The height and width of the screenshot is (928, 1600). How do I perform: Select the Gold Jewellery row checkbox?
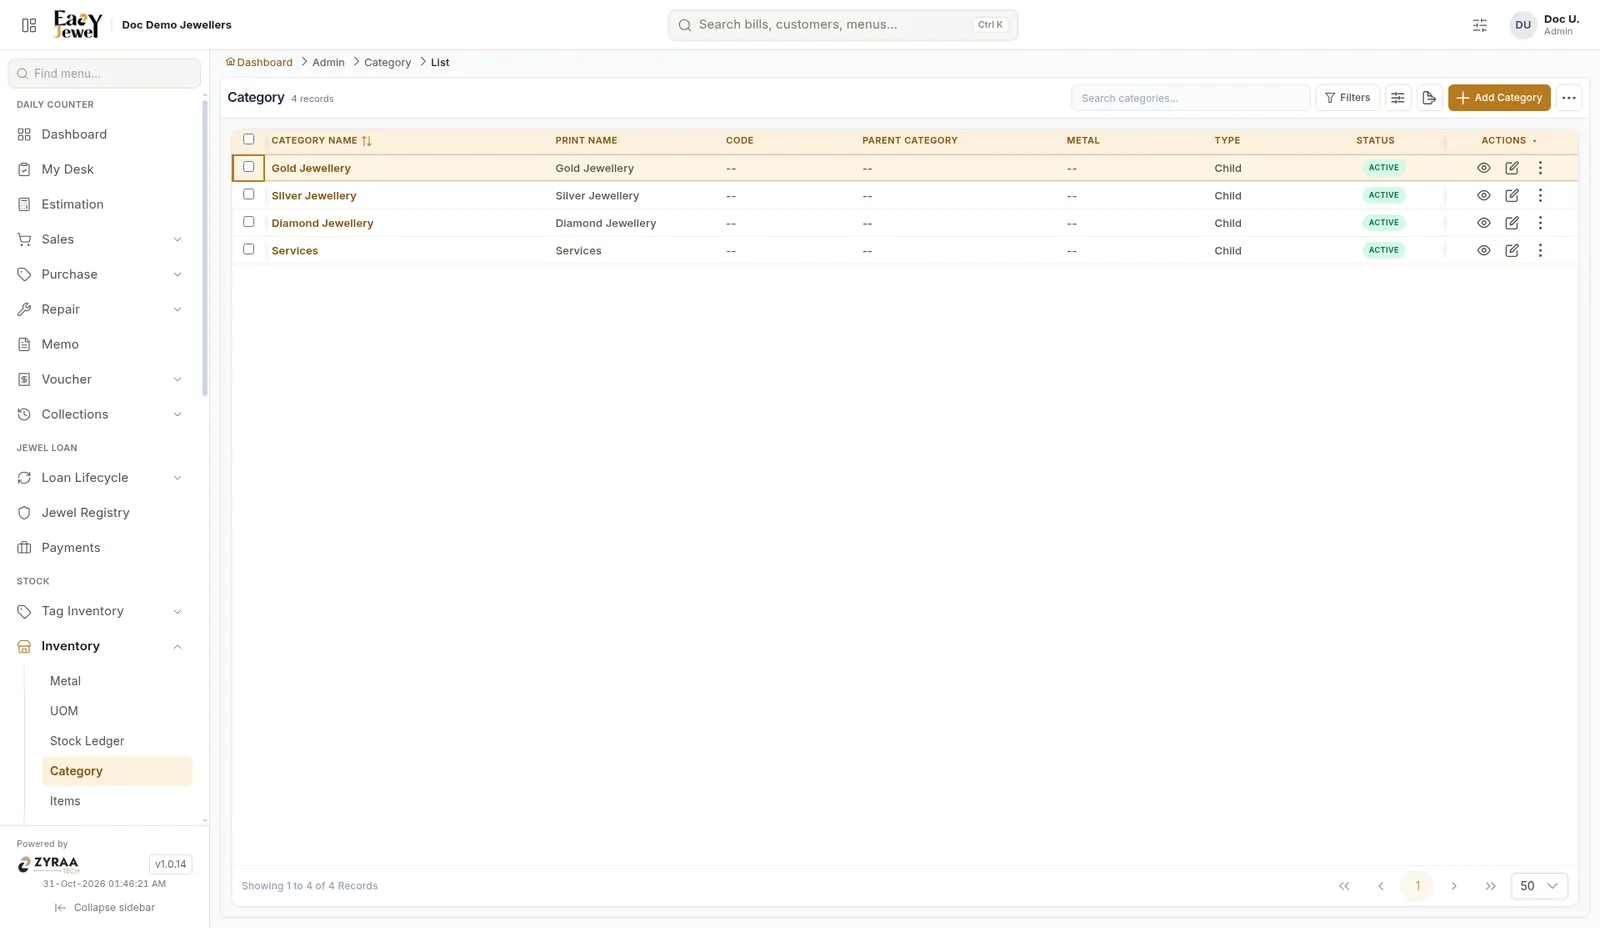(x=249, y=167)
